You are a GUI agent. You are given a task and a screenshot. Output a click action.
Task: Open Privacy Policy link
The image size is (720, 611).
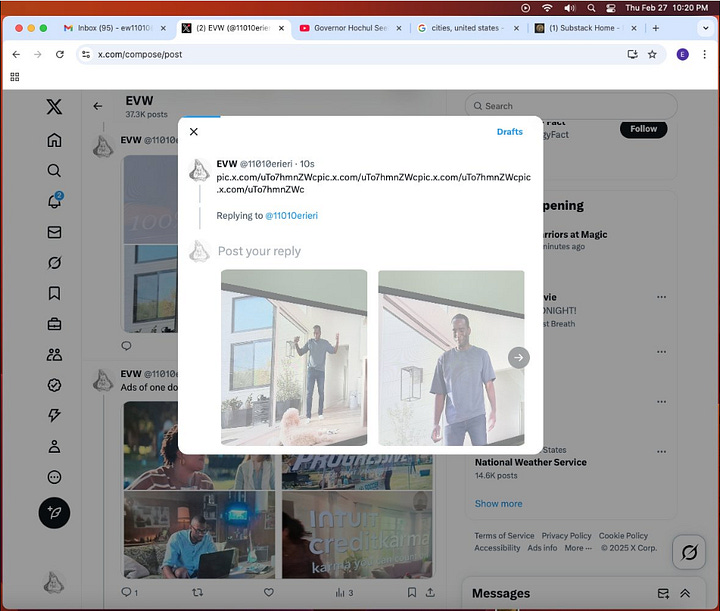coord(566,536)
